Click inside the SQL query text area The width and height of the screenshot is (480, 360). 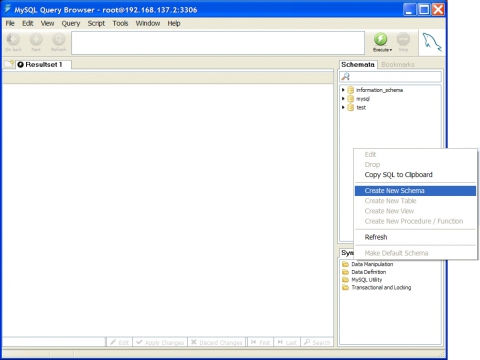coord(218,43)
